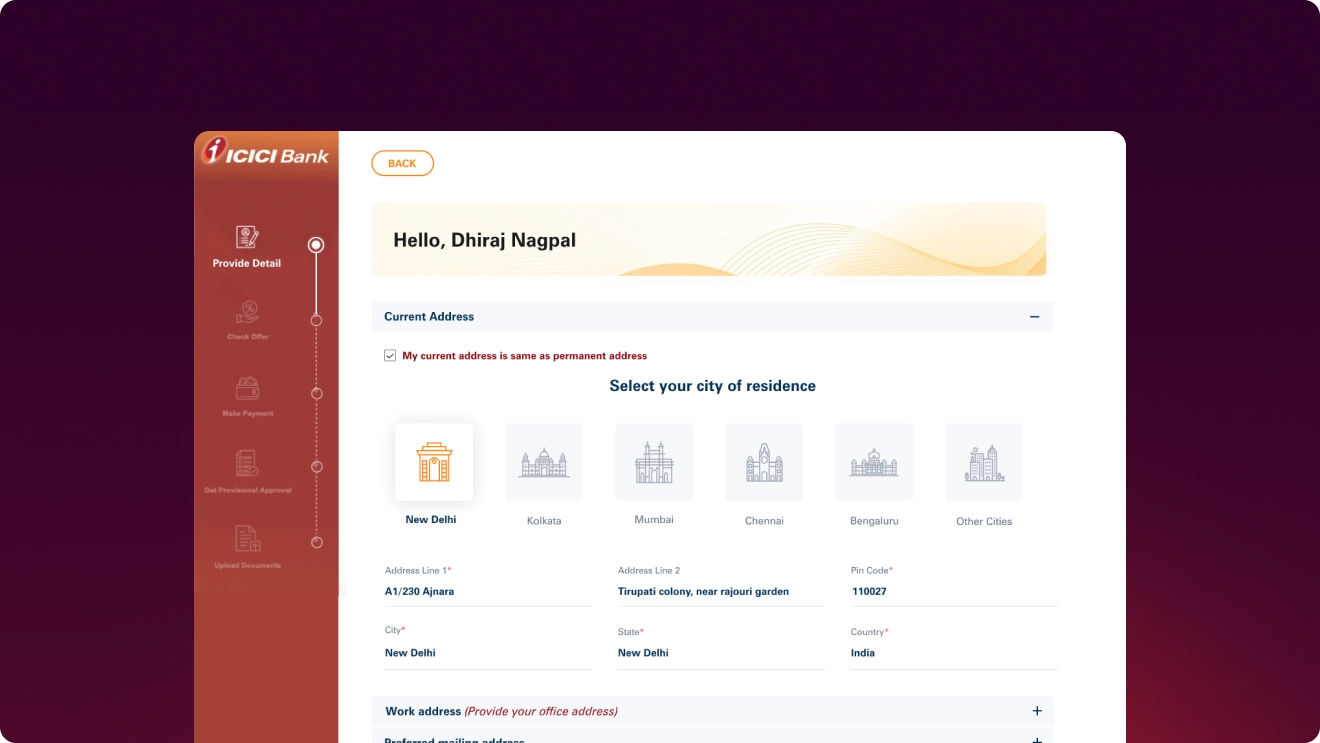
Task: Click the Select your city of residence heading
Action: tap(713, 386)
